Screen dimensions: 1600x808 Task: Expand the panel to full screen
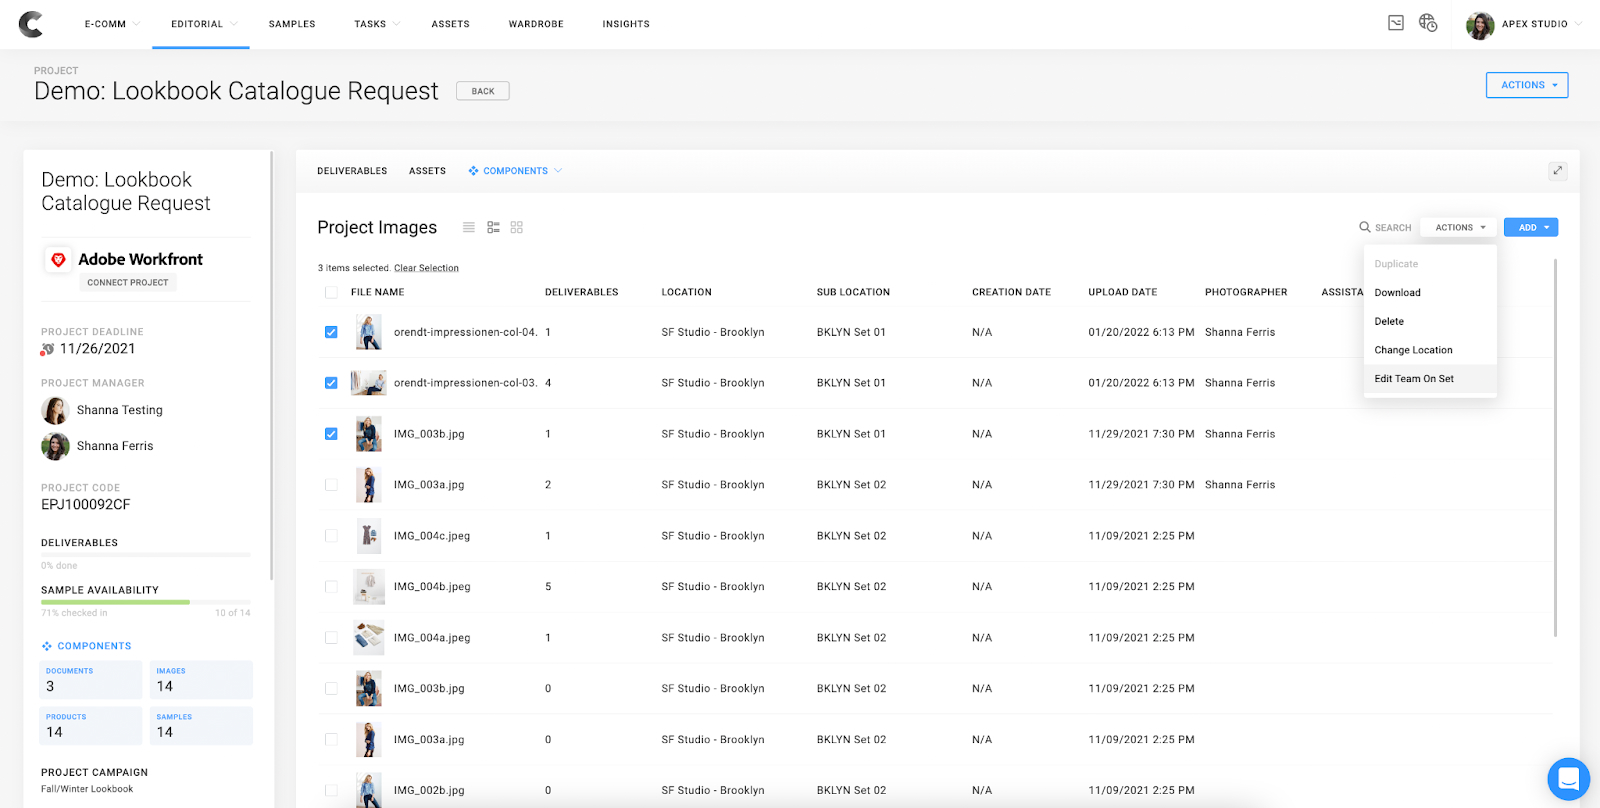click(x=1557, y=171)
